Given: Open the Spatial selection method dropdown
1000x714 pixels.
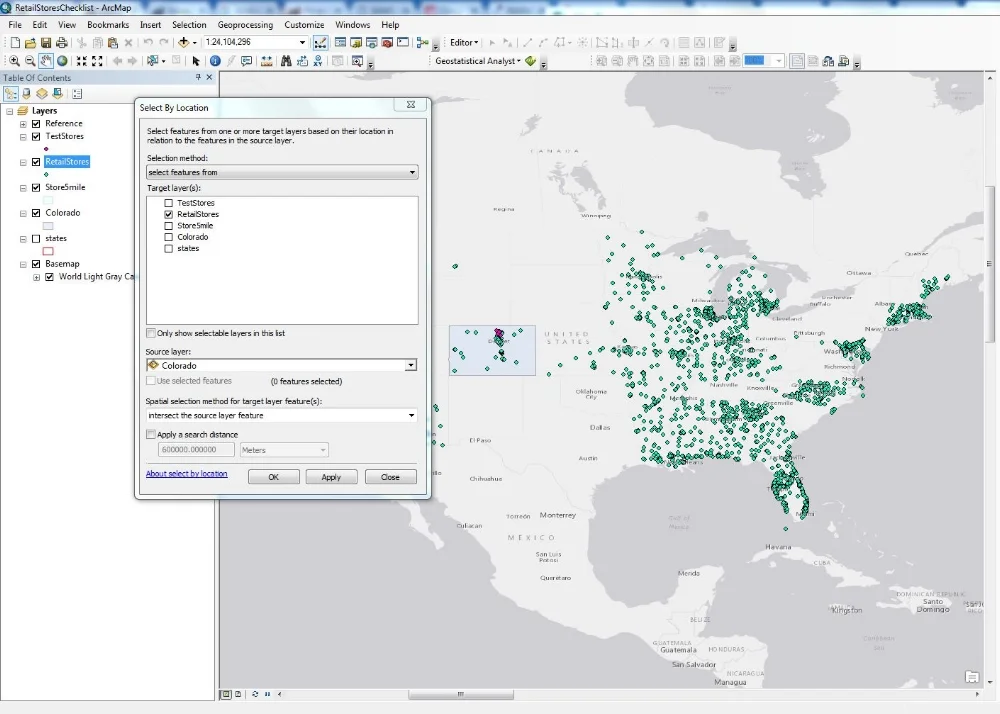Looking at the screenshot, I should click(281, 416).
